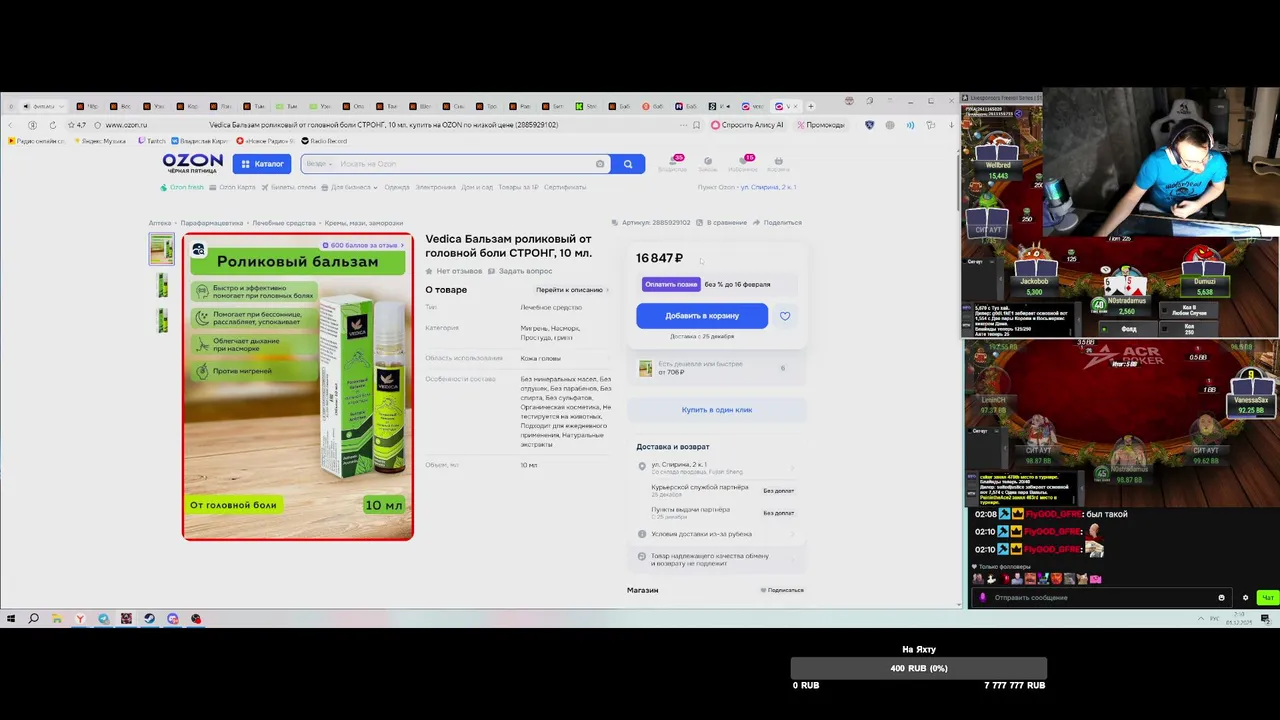The height and width of the screenshot is (720, 1280).
Task: Open the profile icon with badge 35
Action: pos(673,163)
